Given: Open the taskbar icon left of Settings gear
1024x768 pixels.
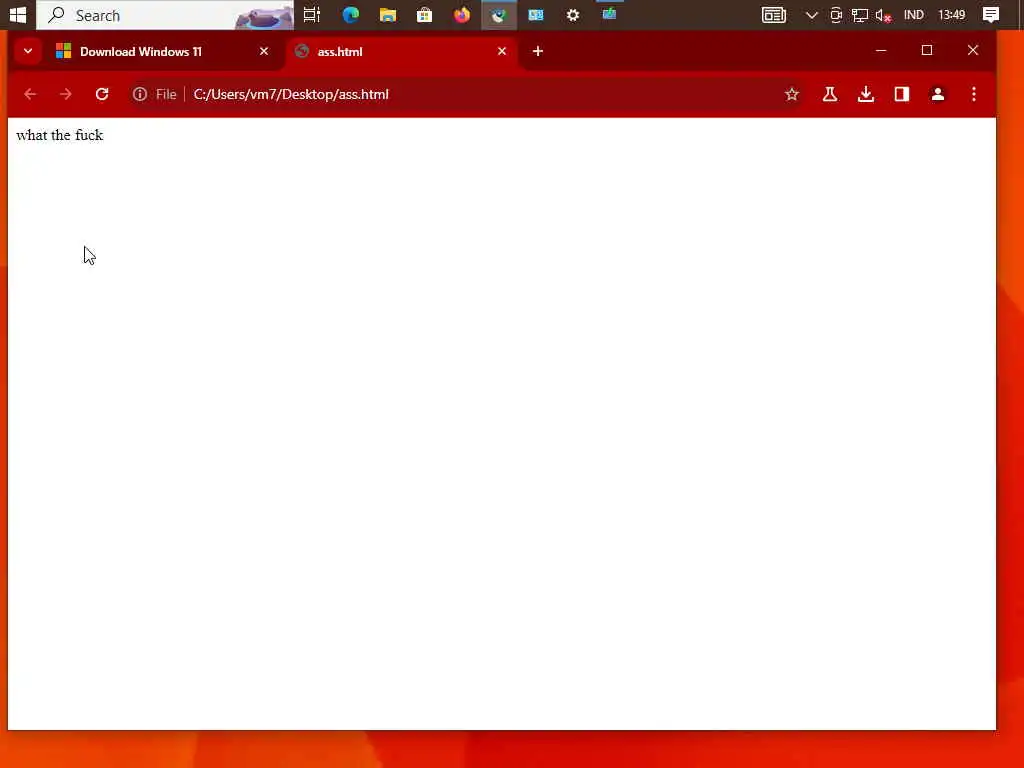Looking at the screenshot, I should pos(536,14).
